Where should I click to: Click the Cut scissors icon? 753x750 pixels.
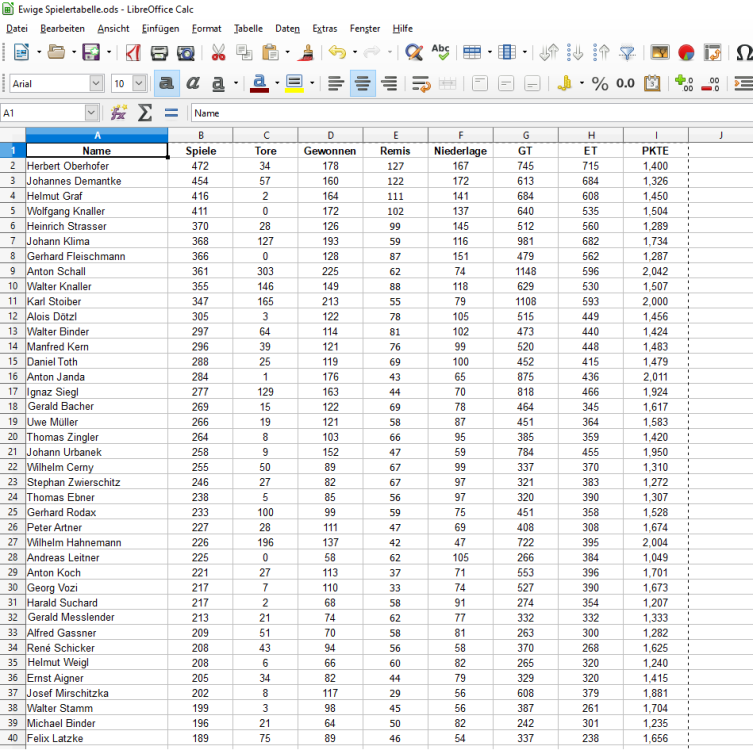217,52
